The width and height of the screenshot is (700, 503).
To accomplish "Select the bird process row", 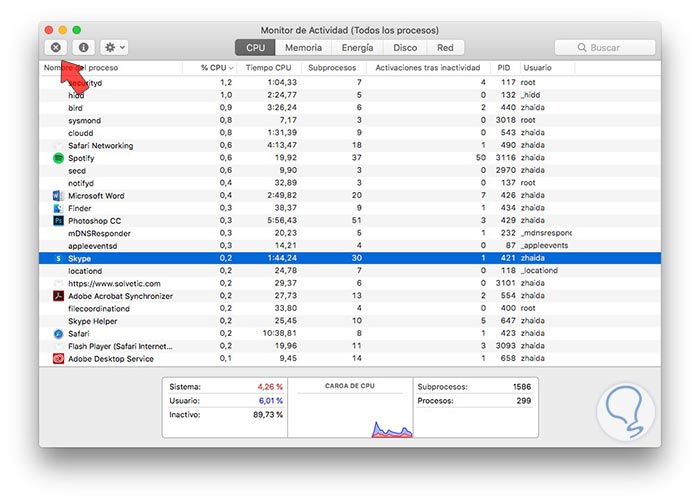I will point(350,108).
